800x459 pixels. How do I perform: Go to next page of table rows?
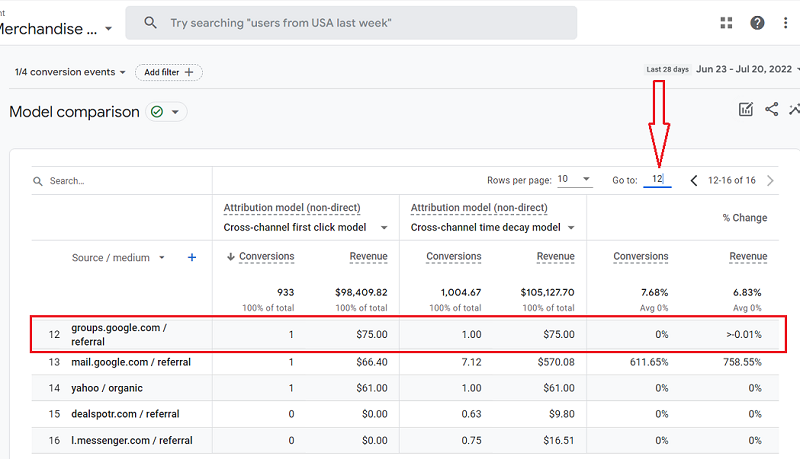coord(770,181)
